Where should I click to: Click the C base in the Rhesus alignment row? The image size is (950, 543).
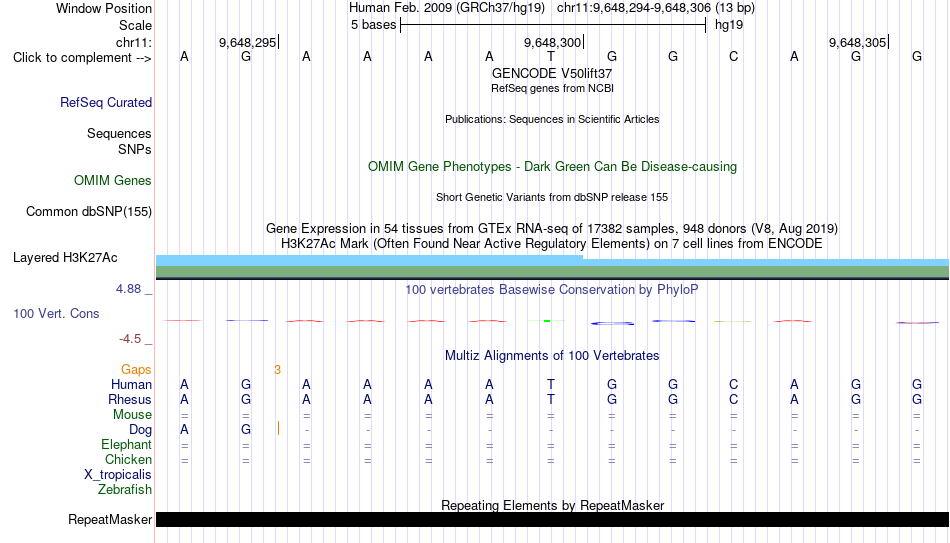point(734,400)
